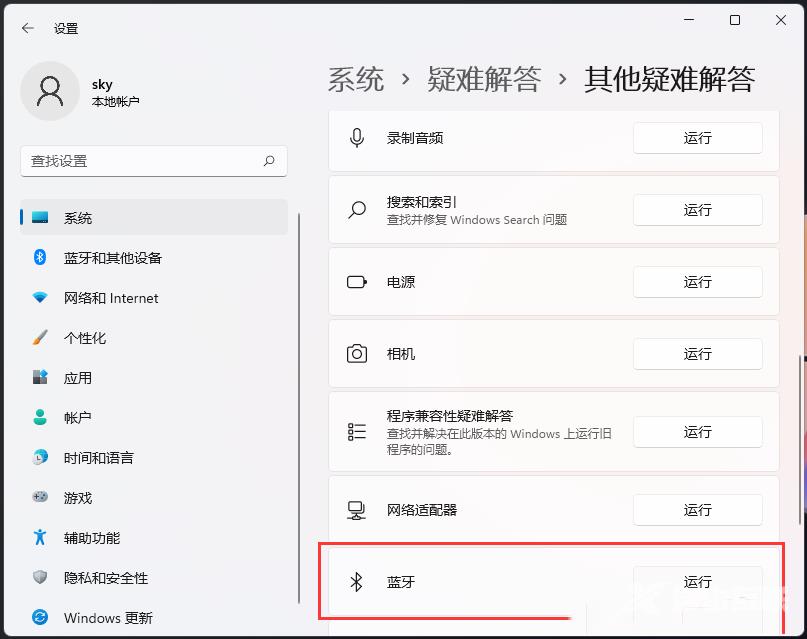807x639 pixels.
Task: Run the 相机 troubleshooter
Action: point(697,354)
